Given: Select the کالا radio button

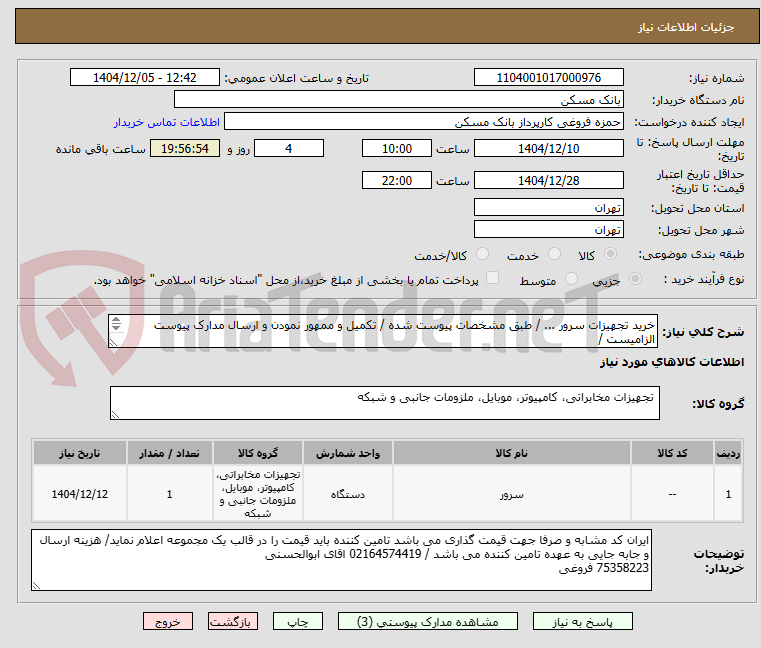Looking at the screenshot, I should pos(611,254).
